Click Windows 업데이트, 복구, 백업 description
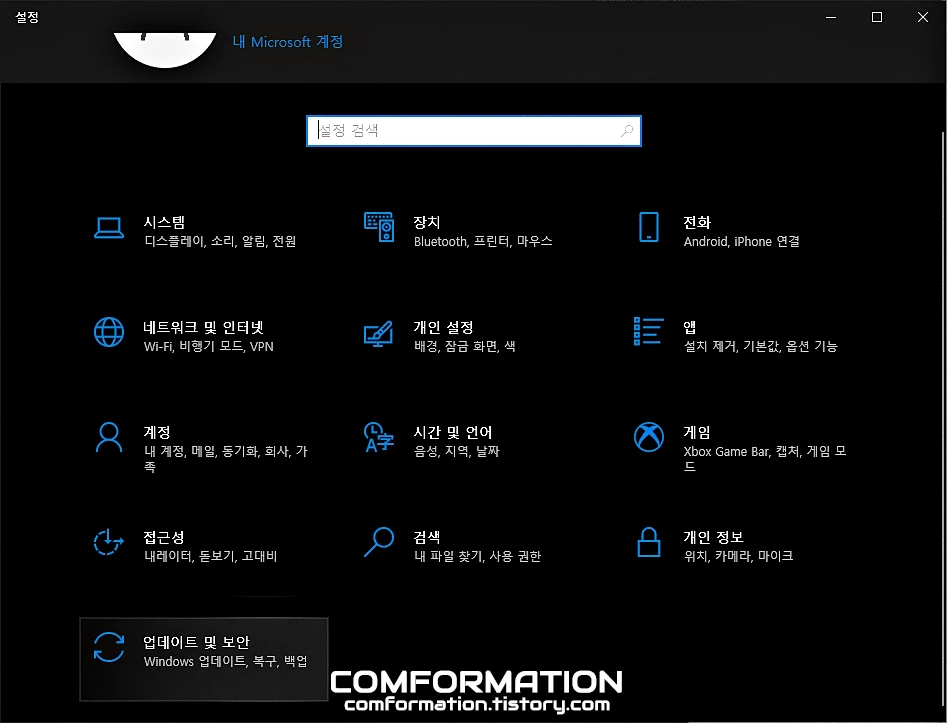The height and width of the screenshot is (723, 947). (x=226, y=661)
